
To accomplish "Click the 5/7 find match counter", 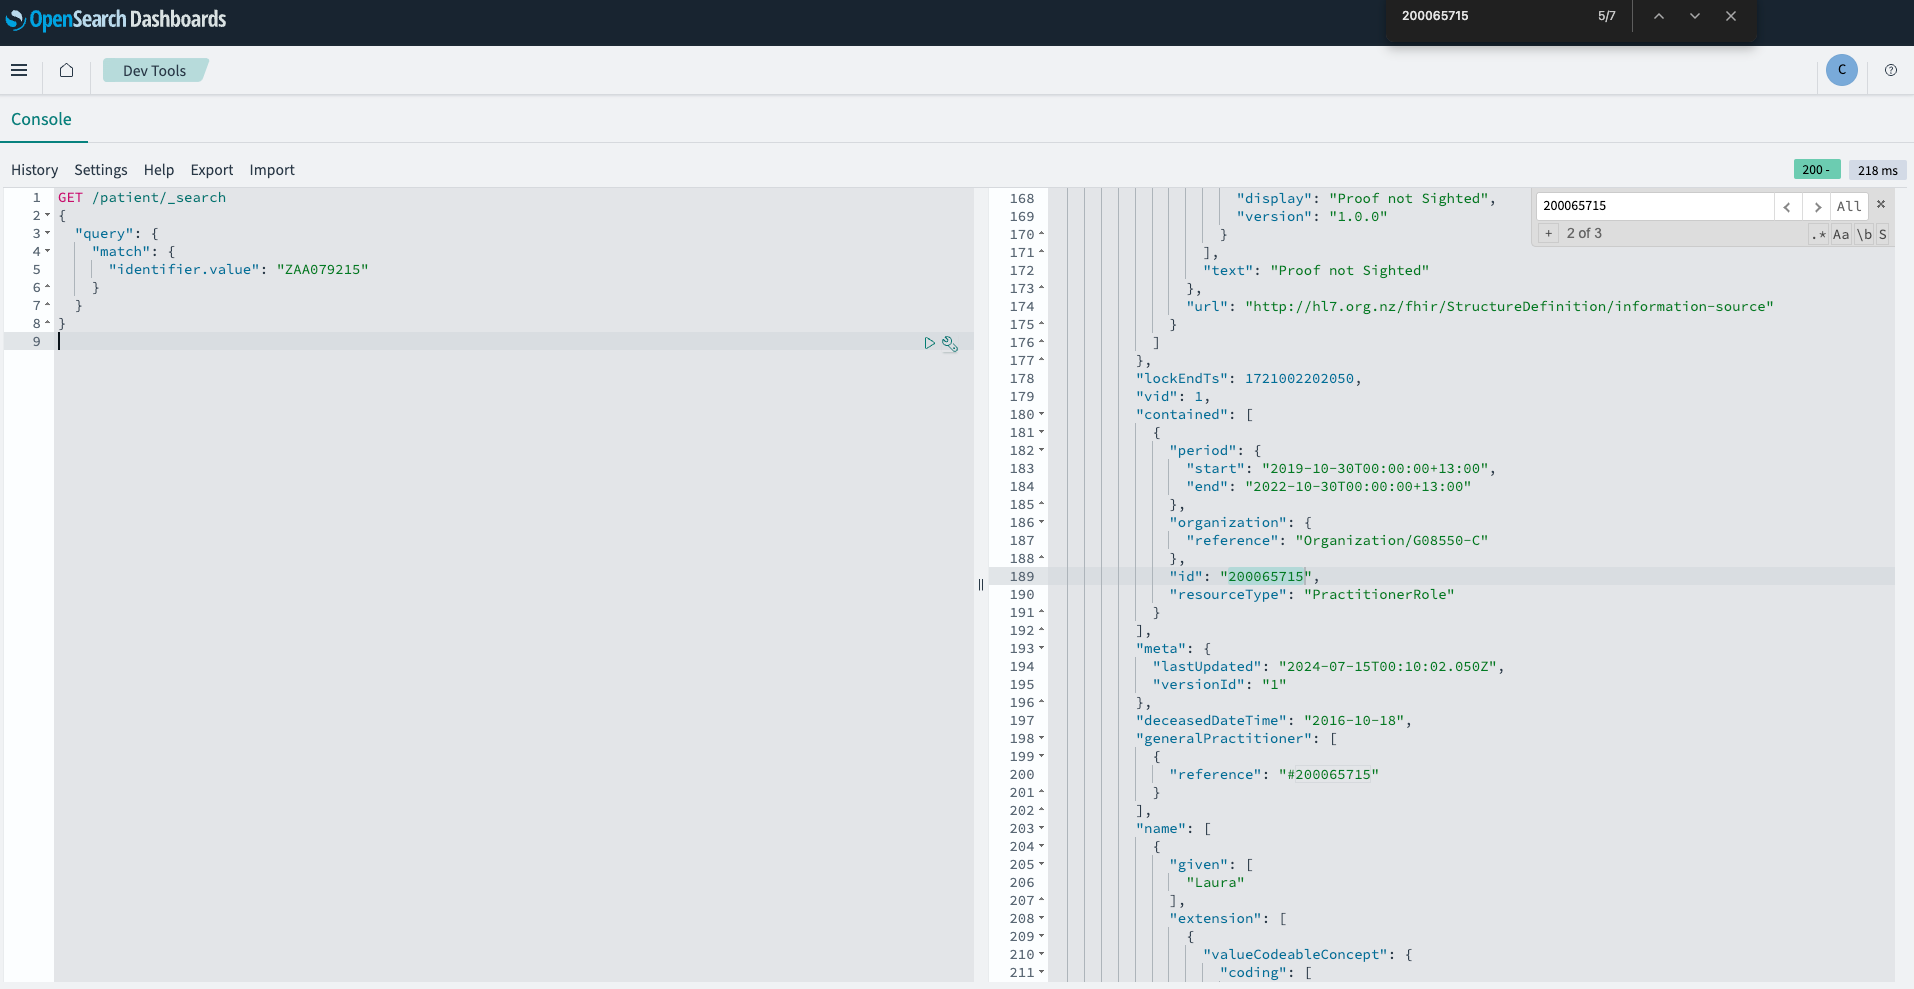I will pos(1606,16).
